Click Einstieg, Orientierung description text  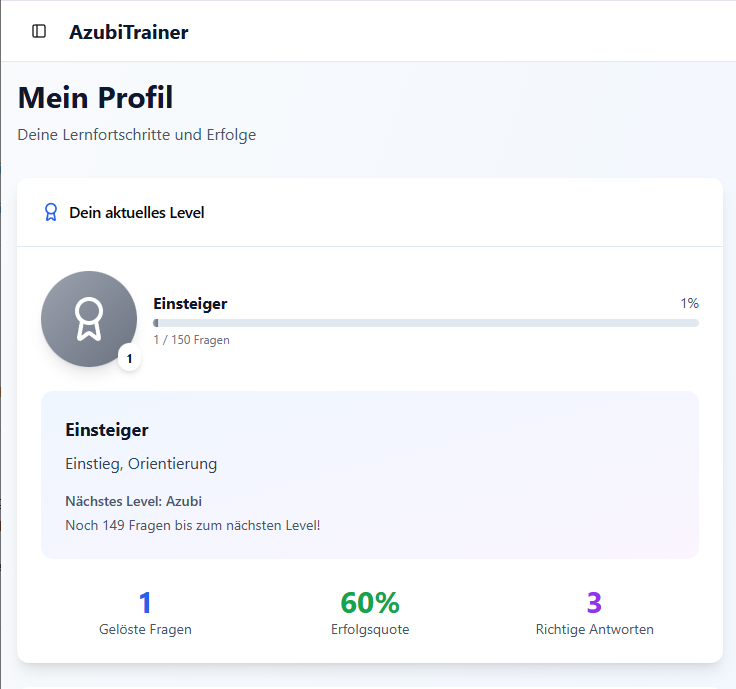(x=141, y=464)
